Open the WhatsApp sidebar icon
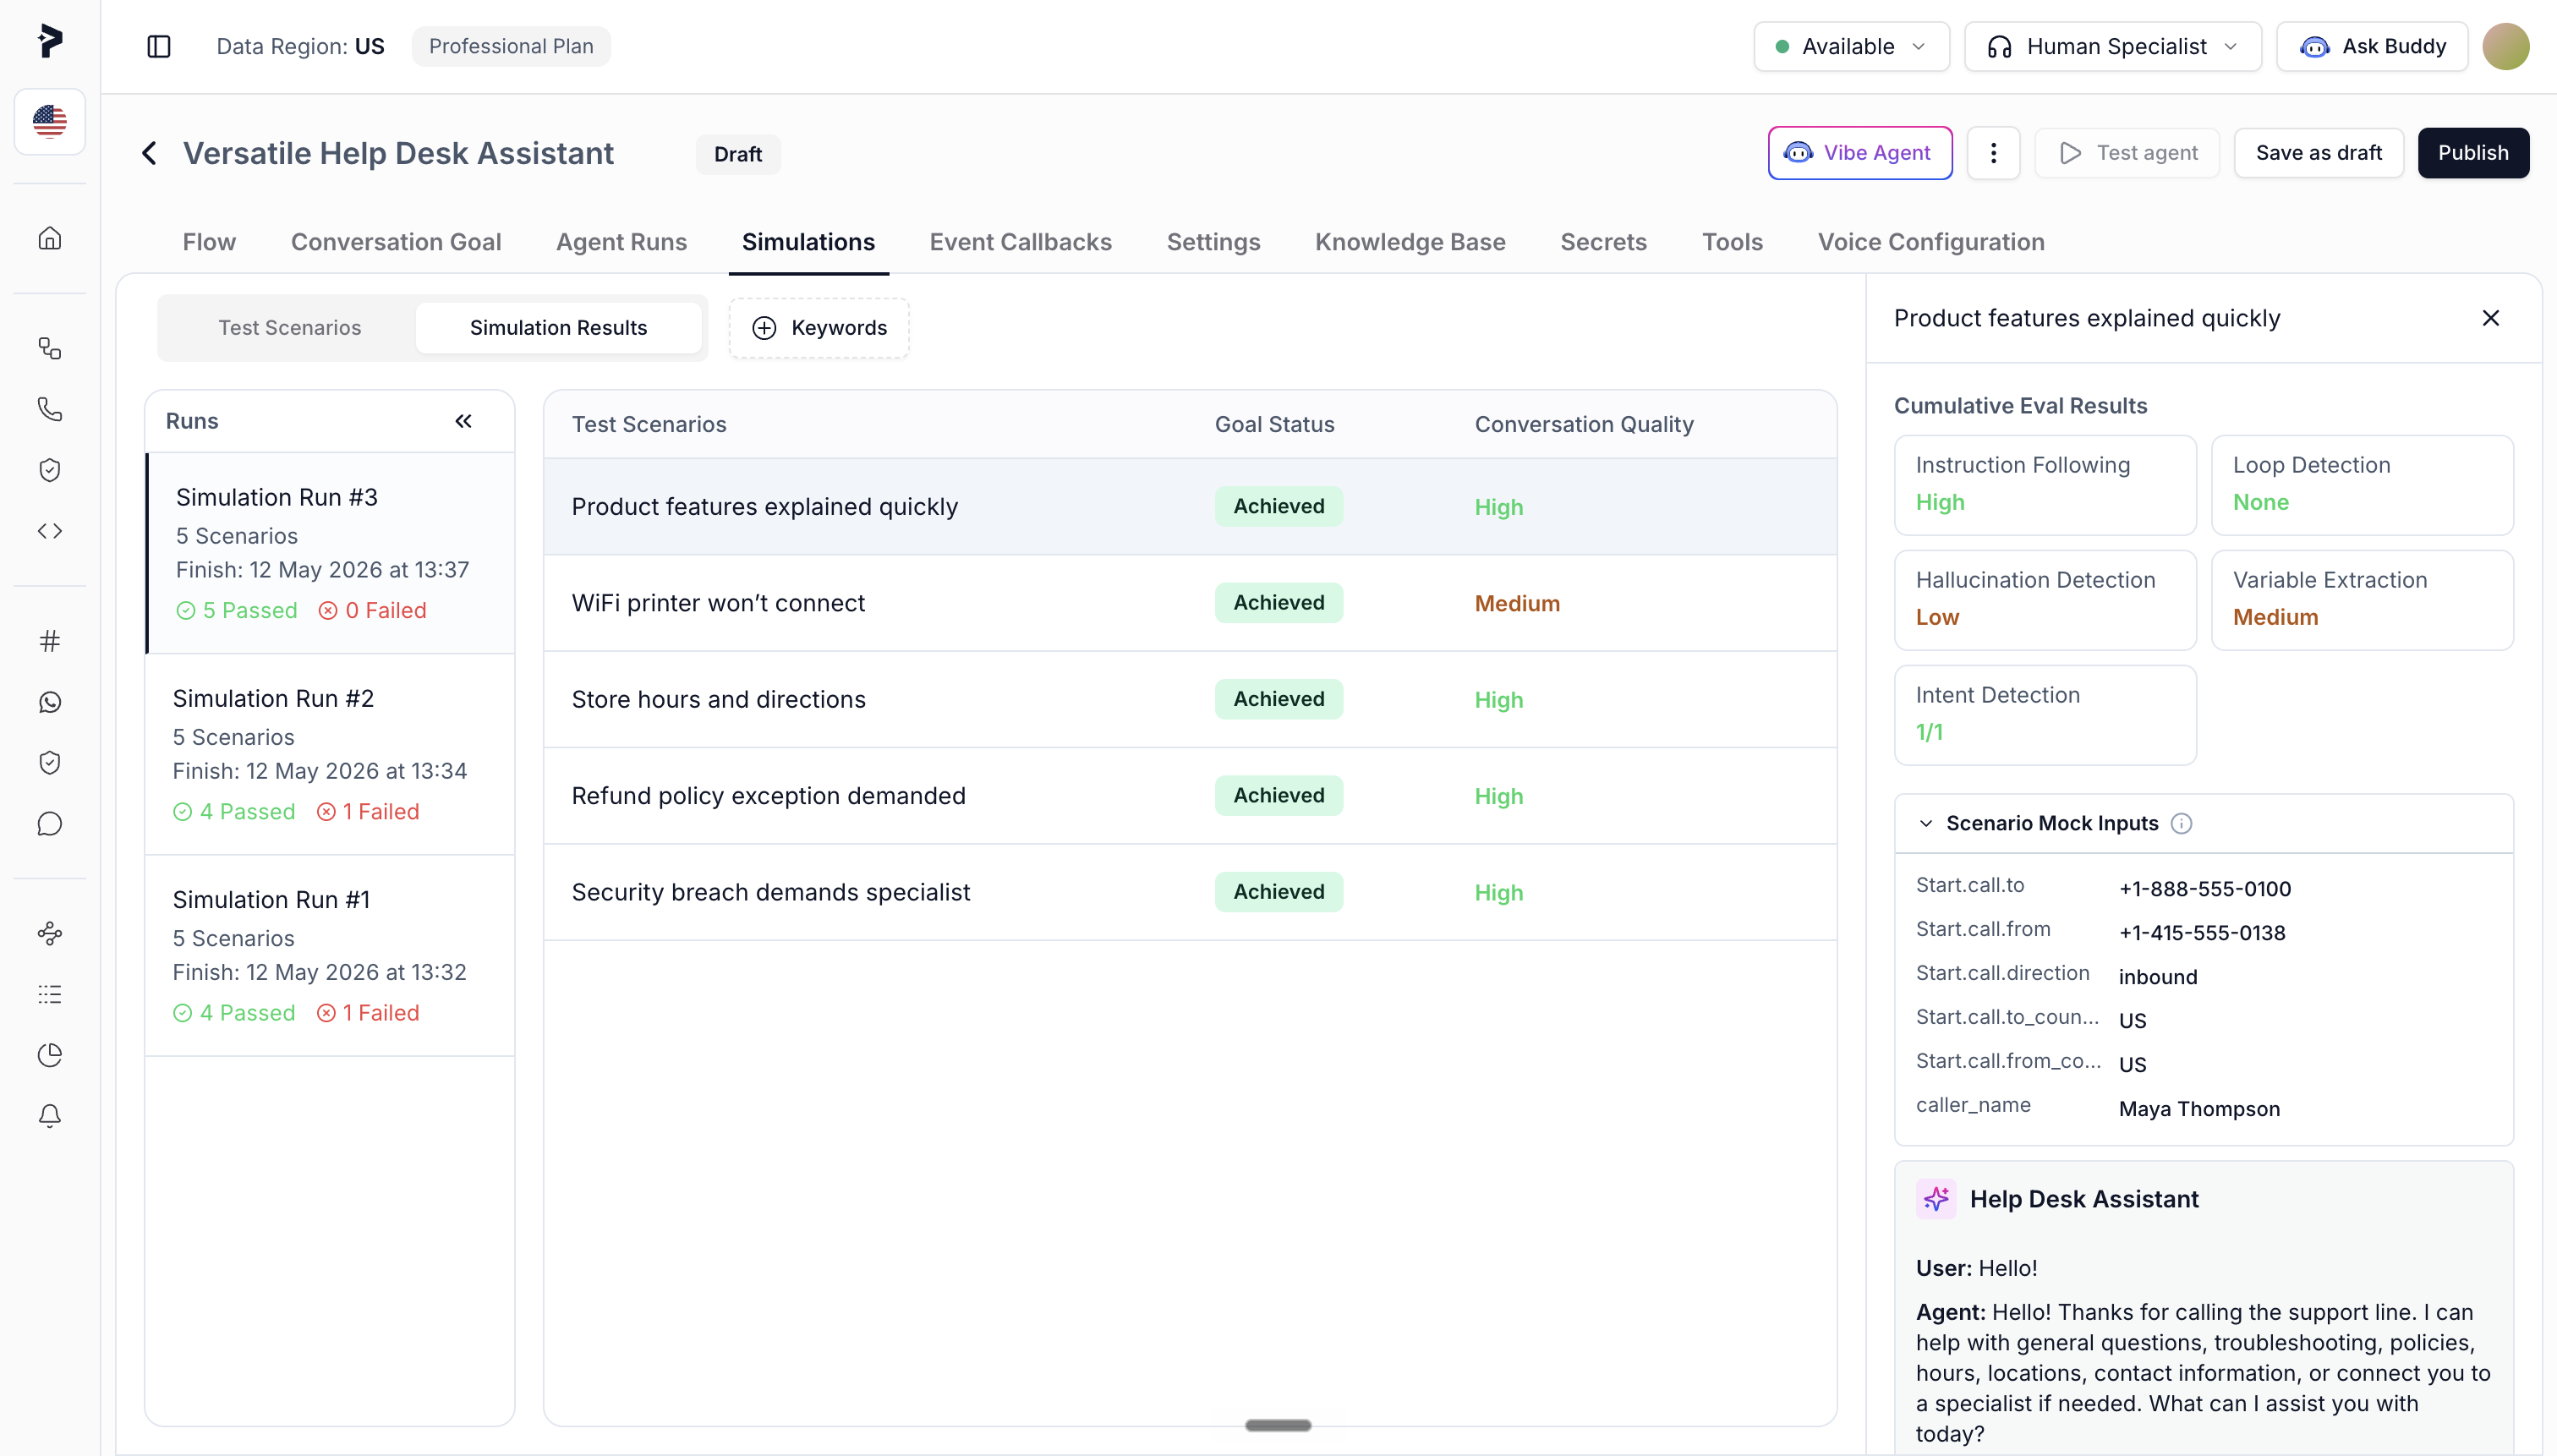Screen dimensions: 2557x1456 click(49, 702)
